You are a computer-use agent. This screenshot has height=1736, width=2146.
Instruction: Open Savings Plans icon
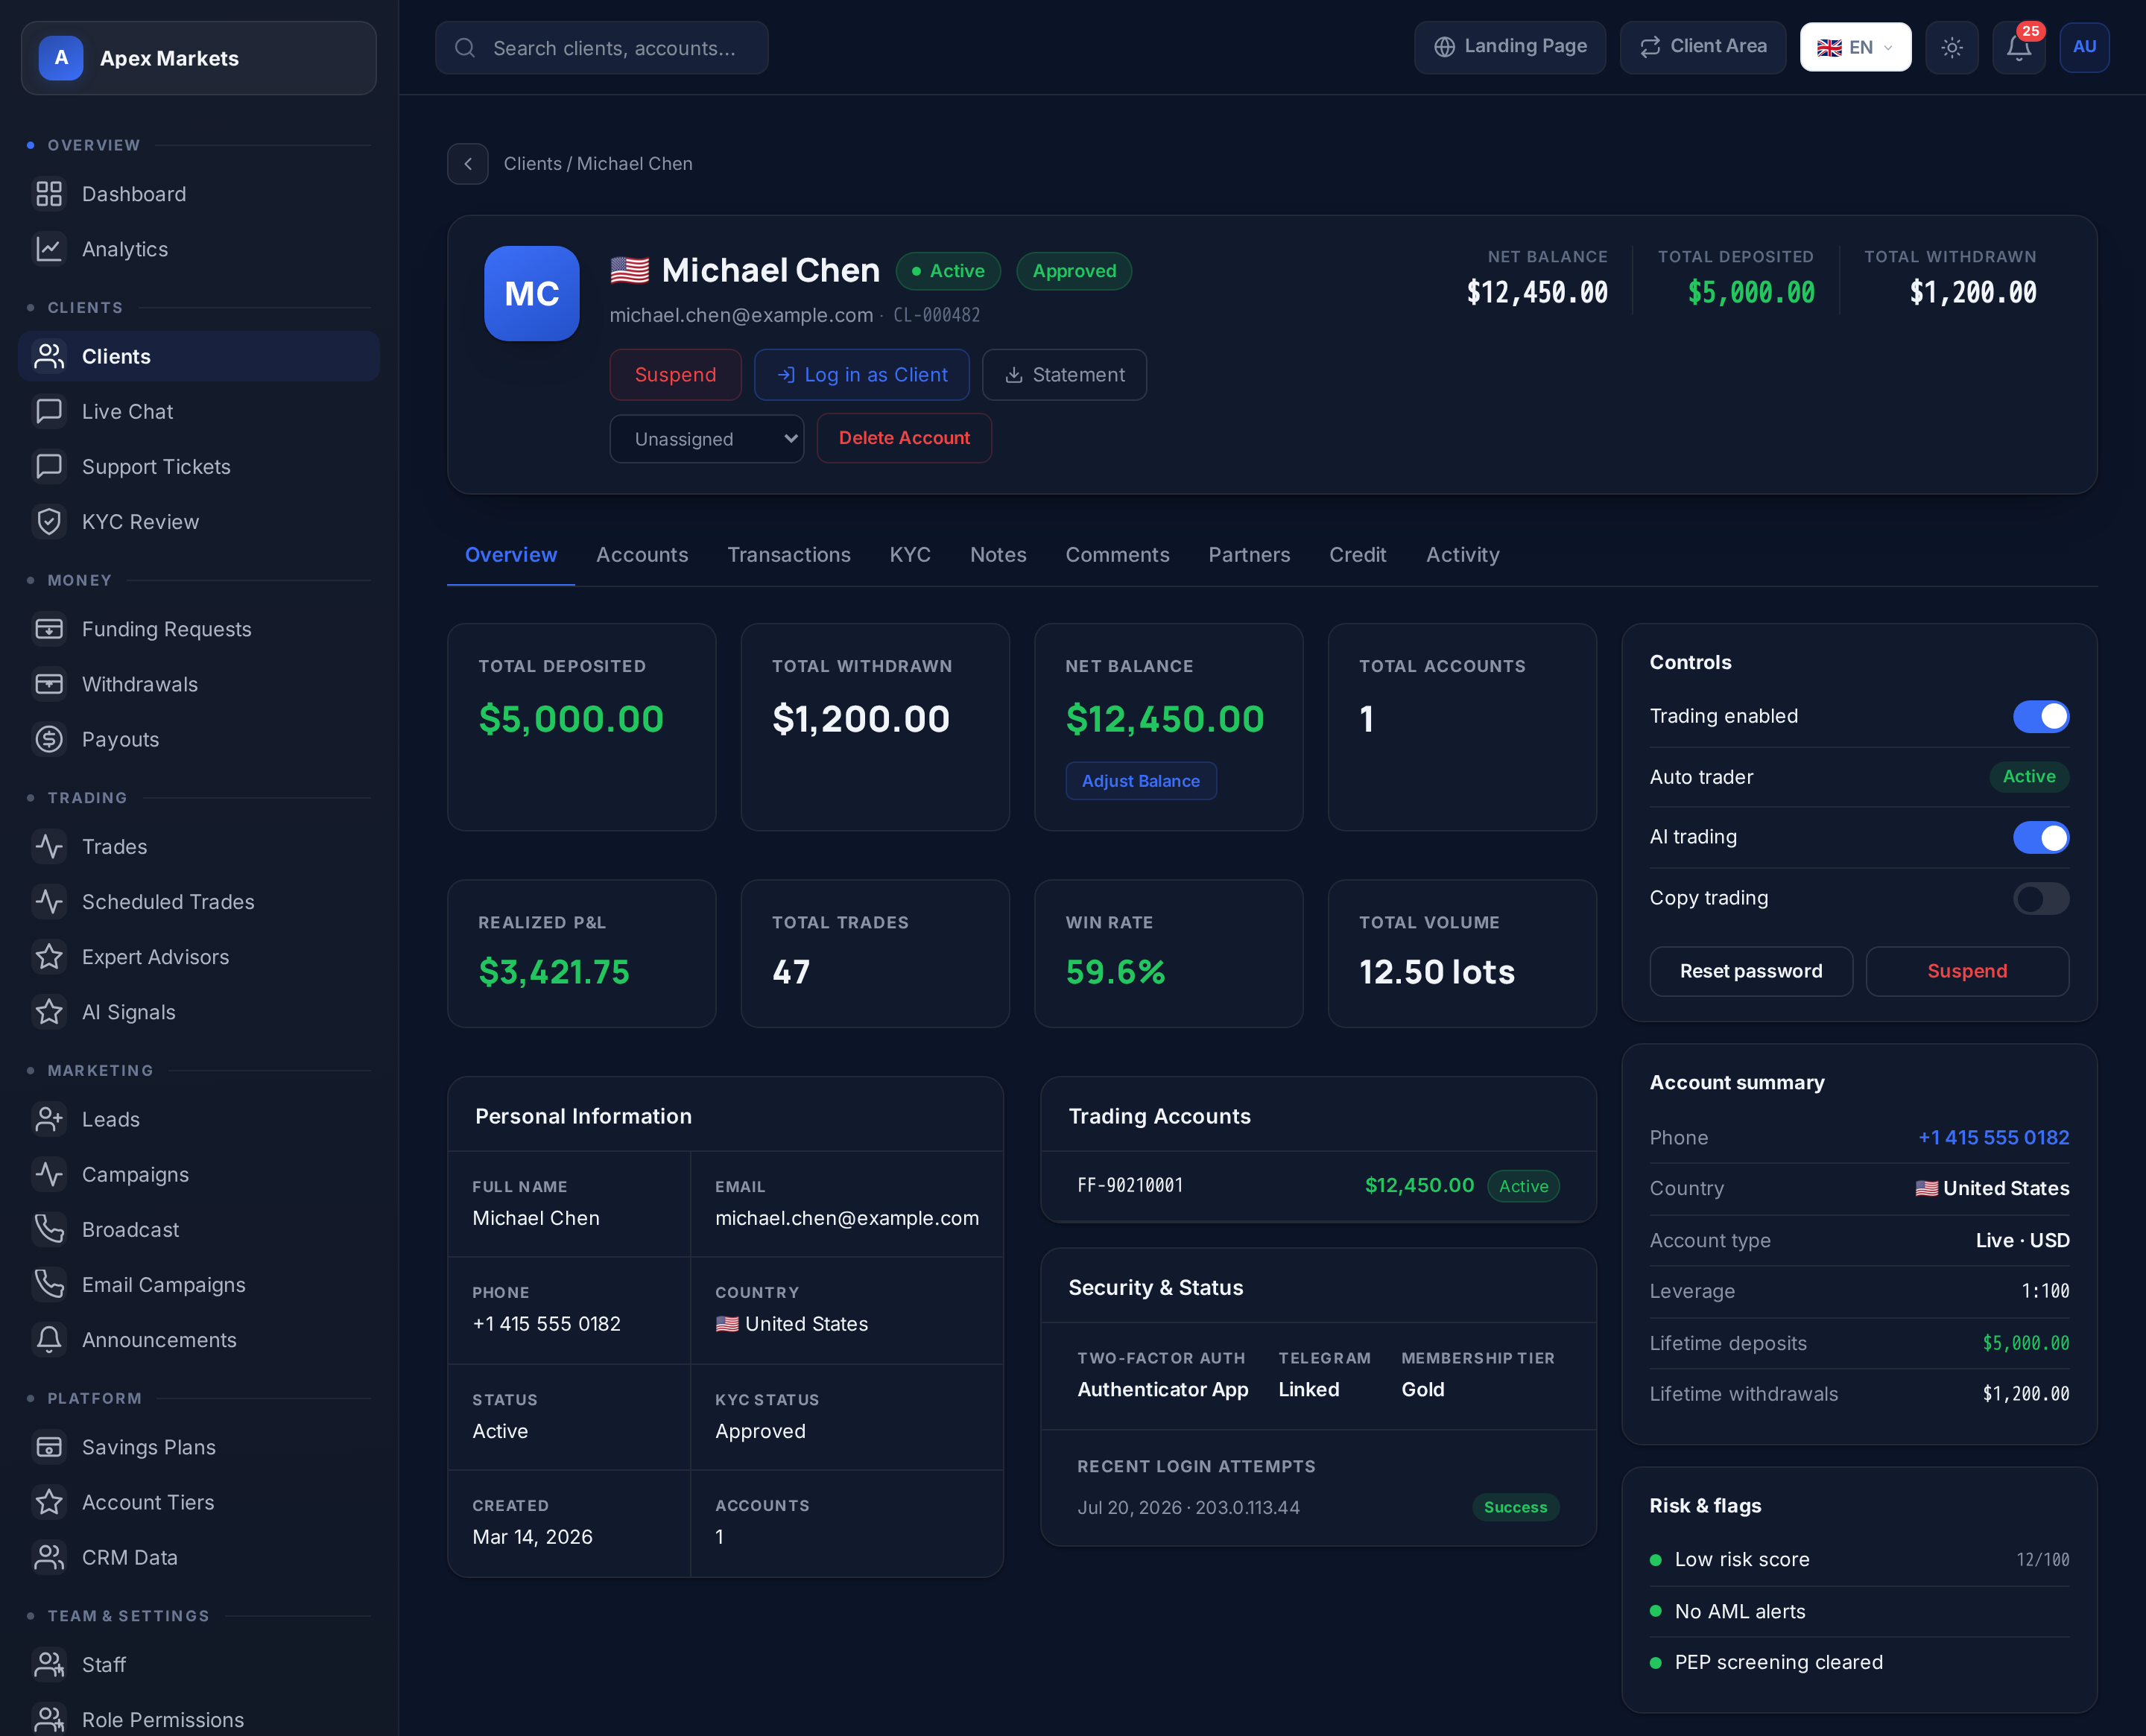[x=49, y=1447]
